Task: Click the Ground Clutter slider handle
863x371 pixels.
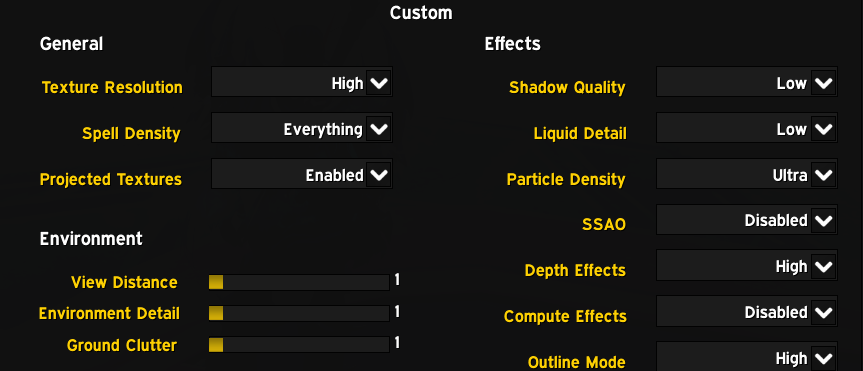Action: [x=216, y=345]
